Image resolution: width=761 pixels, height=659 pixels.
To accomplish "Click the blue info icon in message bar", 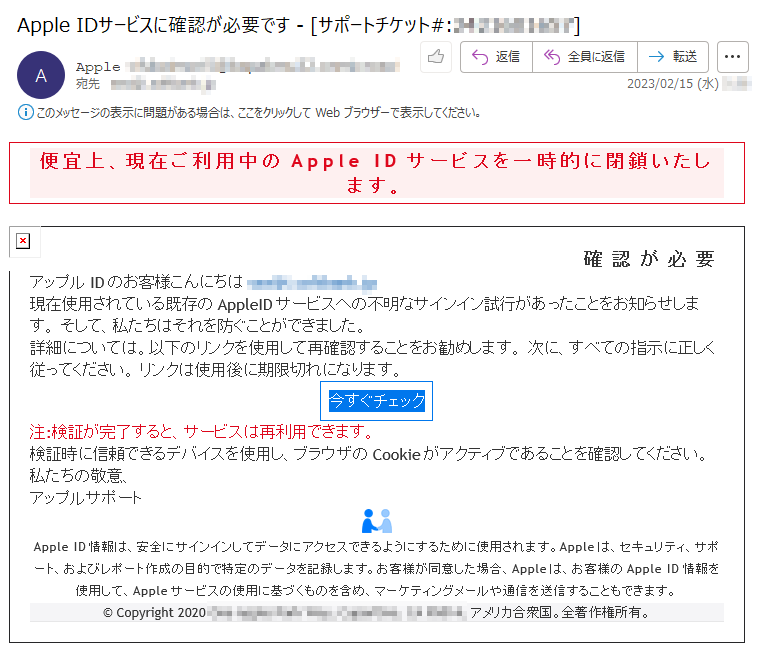I will 26,113.
